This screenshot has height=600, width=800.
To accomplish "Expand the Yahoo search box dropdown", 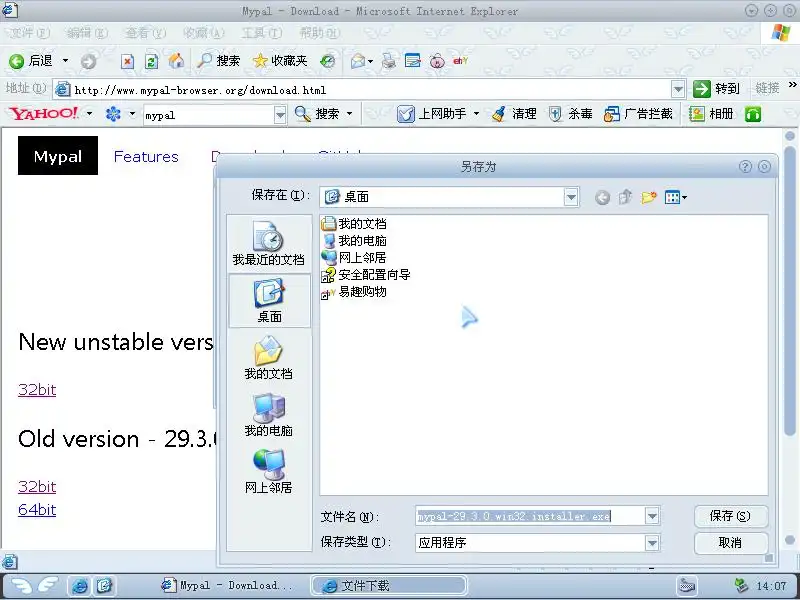I will coord(280,115).
